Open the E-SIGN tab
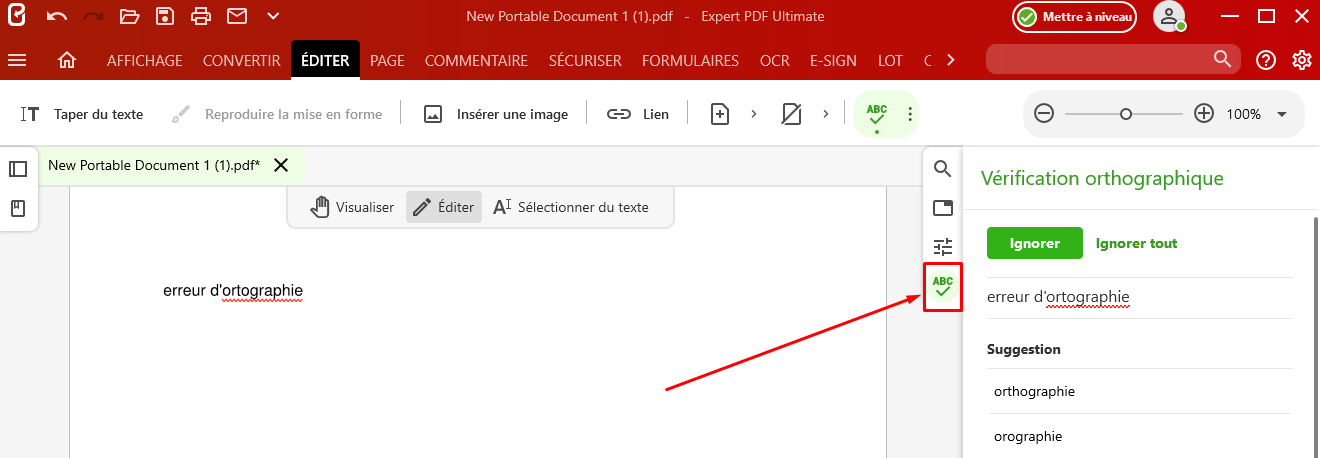 833,61
